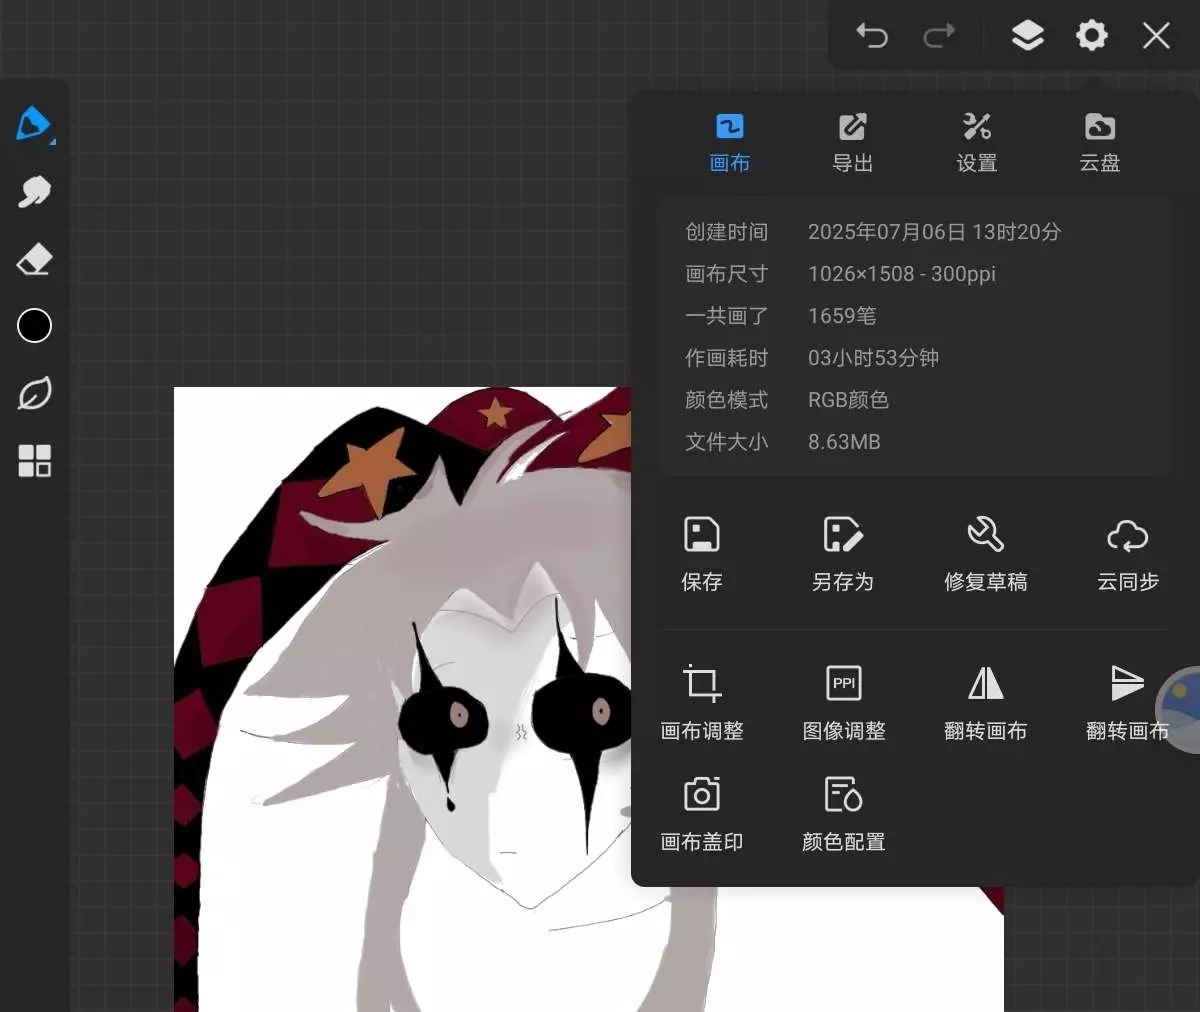This screenshot has width=1200, height=1012.
Task: Toggle the settings gear menu
Action: click(x=1091, y=37)
